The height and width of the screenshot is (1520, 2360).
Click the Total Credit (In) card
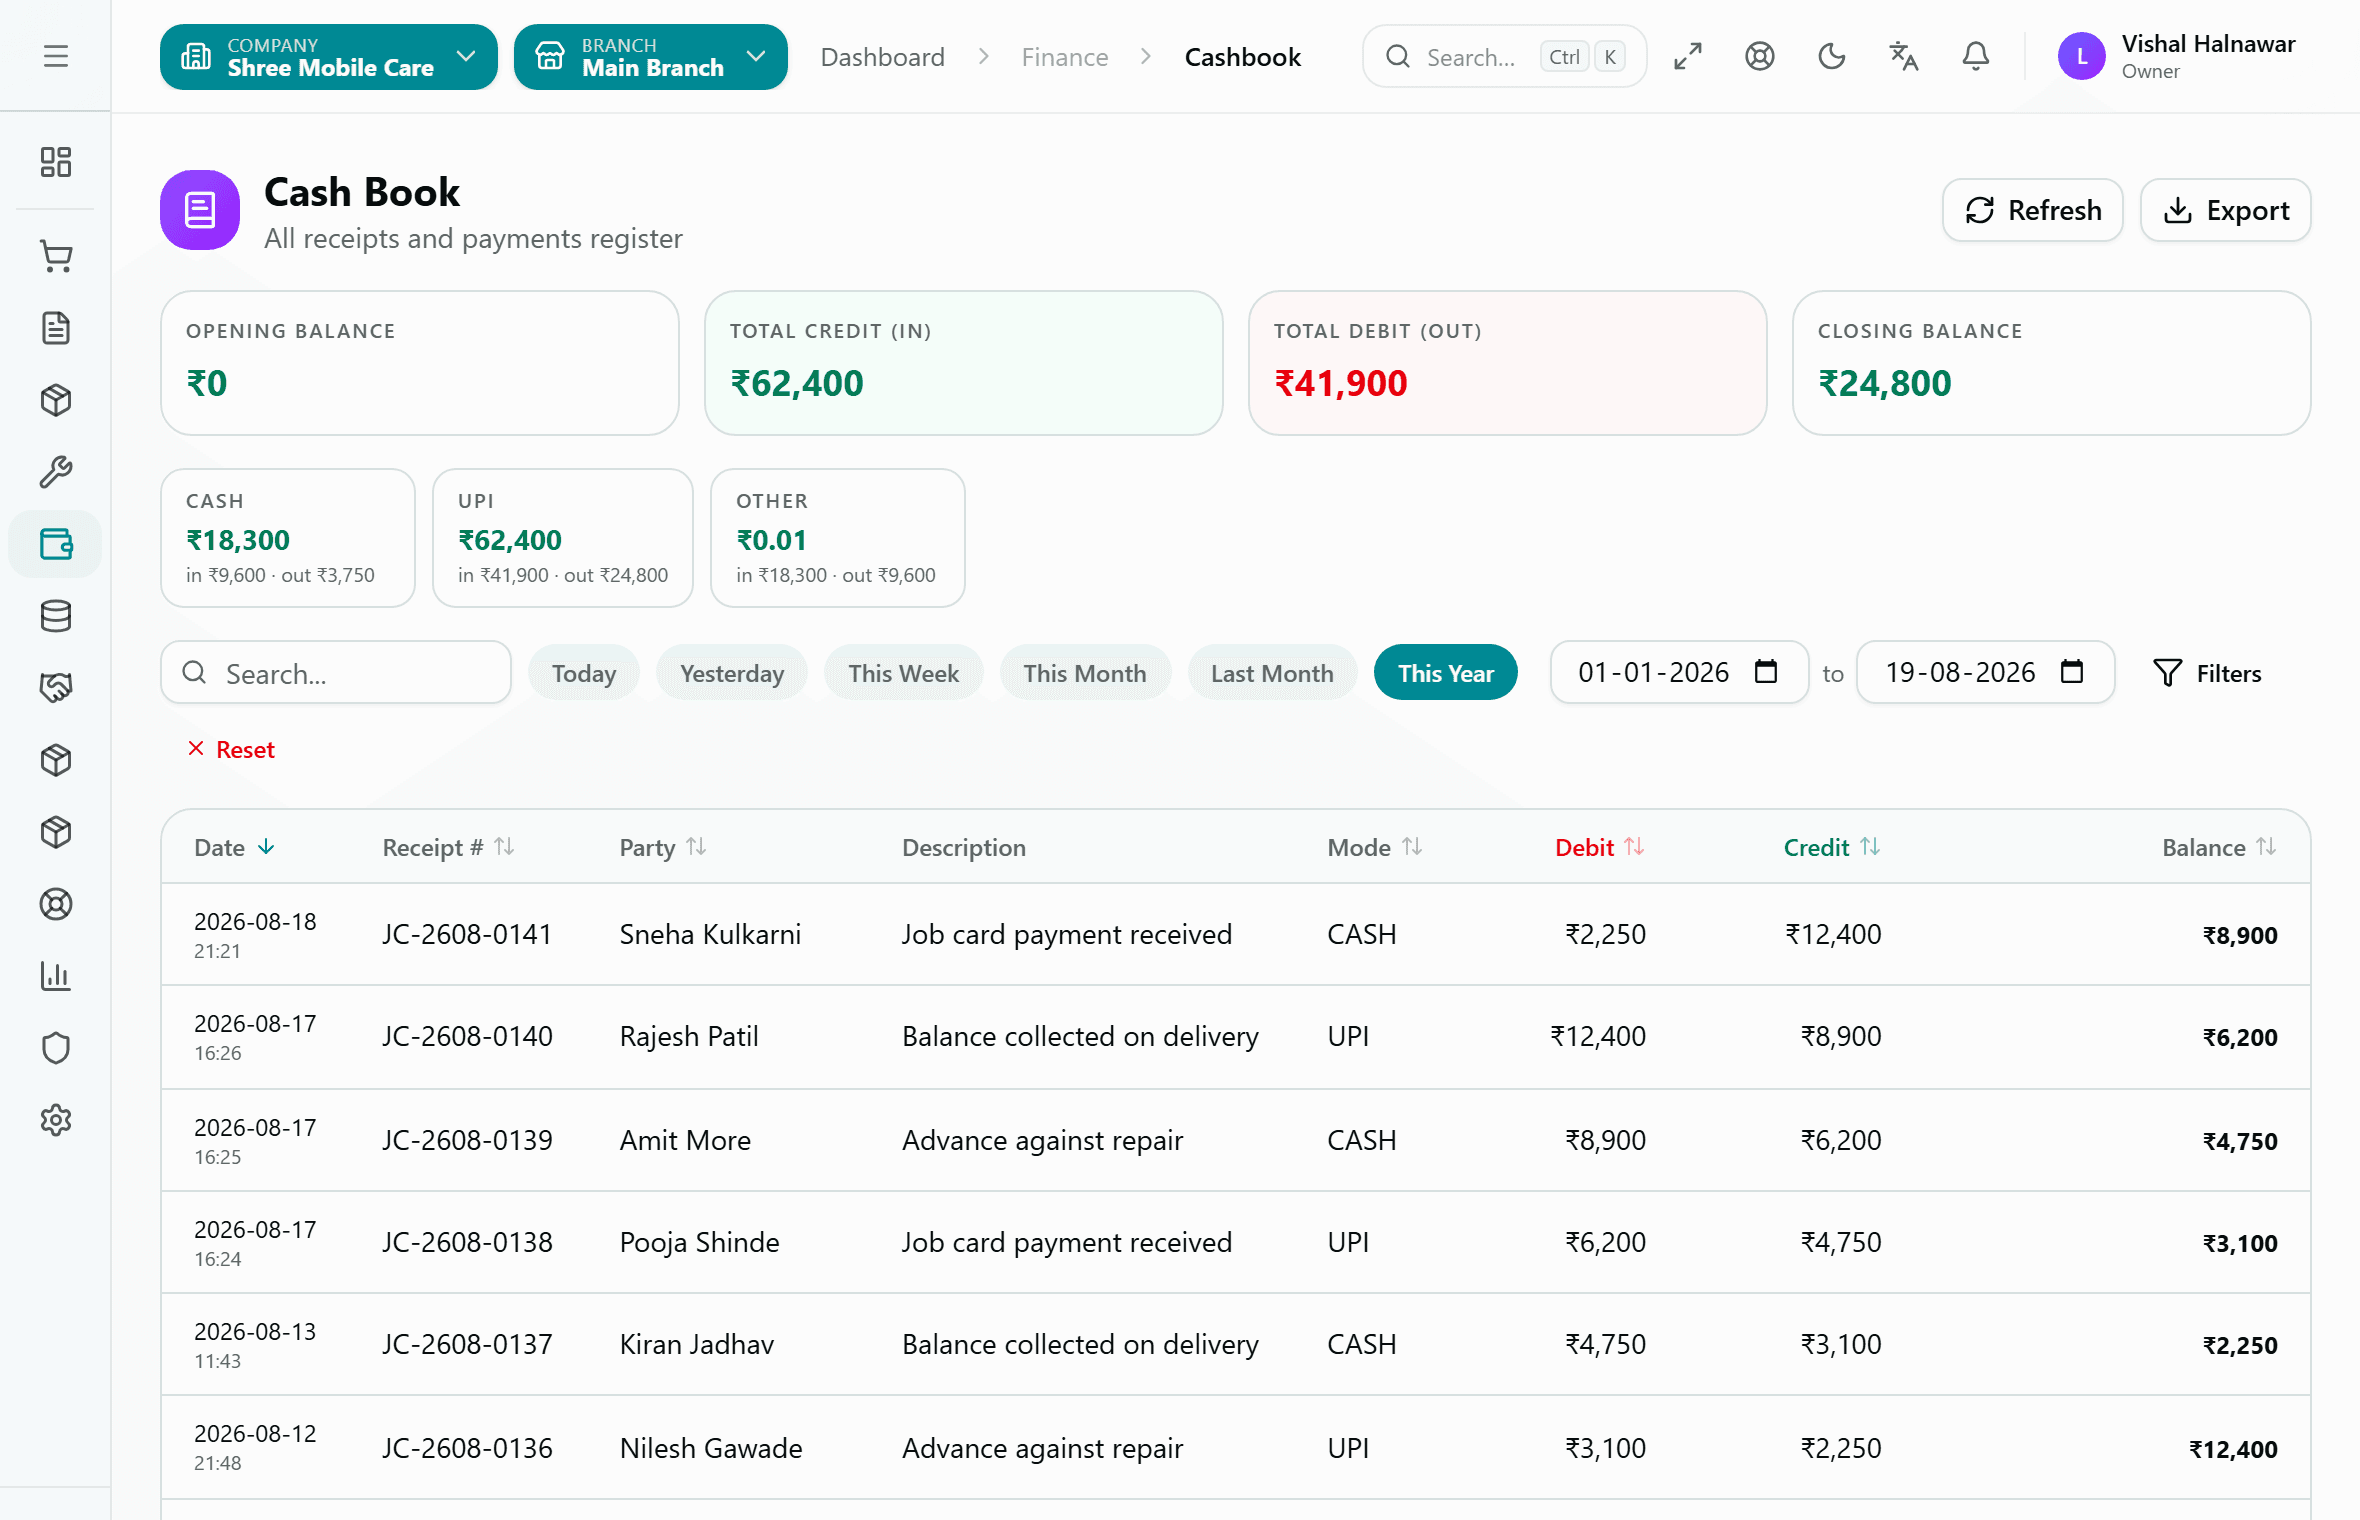tap(964, 363)
